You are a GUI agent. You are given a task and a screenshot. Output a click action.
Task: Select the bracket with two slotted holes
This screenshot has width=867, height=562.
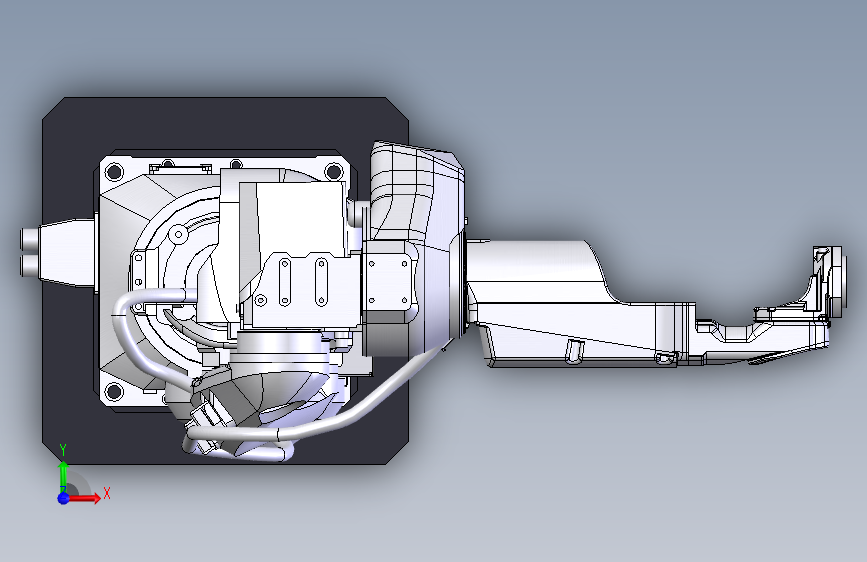(x=303, y=288)
